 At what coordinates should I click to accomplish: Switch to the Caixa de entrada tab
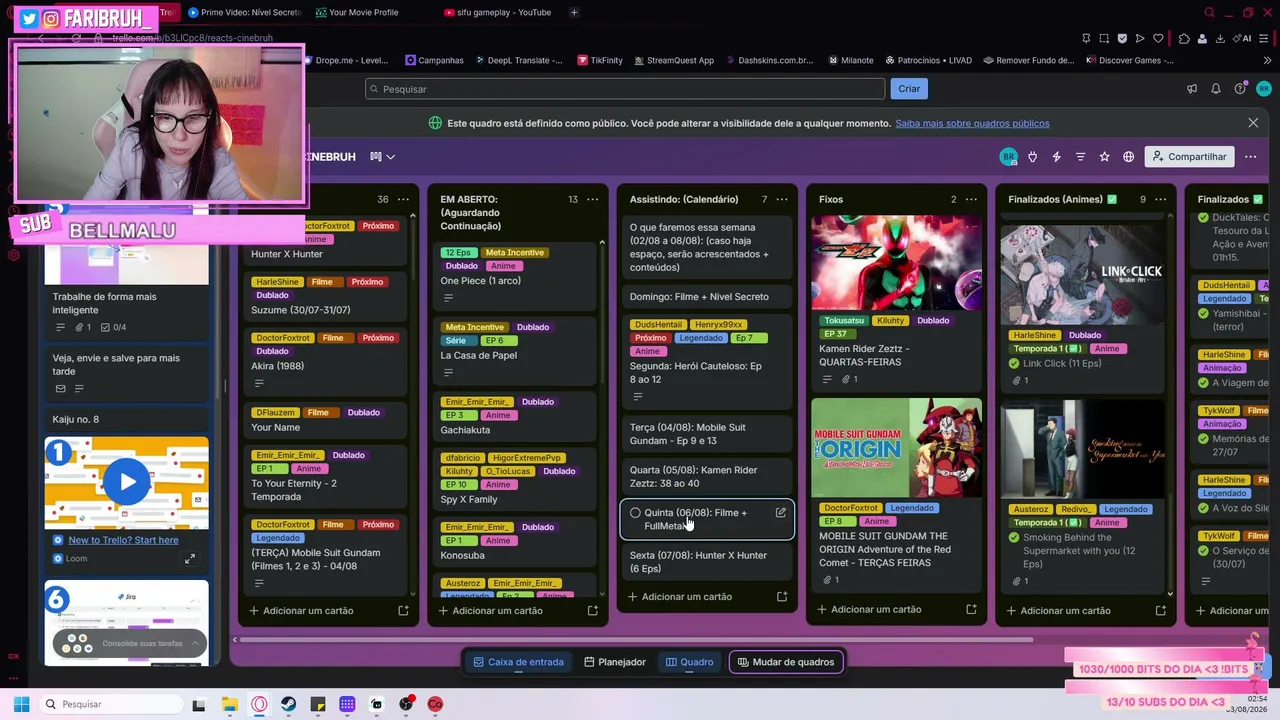(518, 662)
